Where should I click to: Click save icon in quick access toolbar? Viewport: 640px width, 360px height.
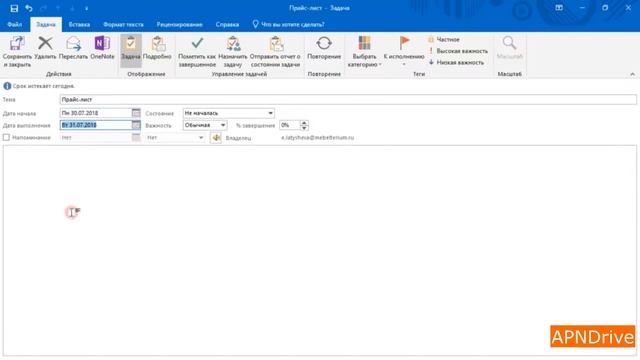(14, 8)
